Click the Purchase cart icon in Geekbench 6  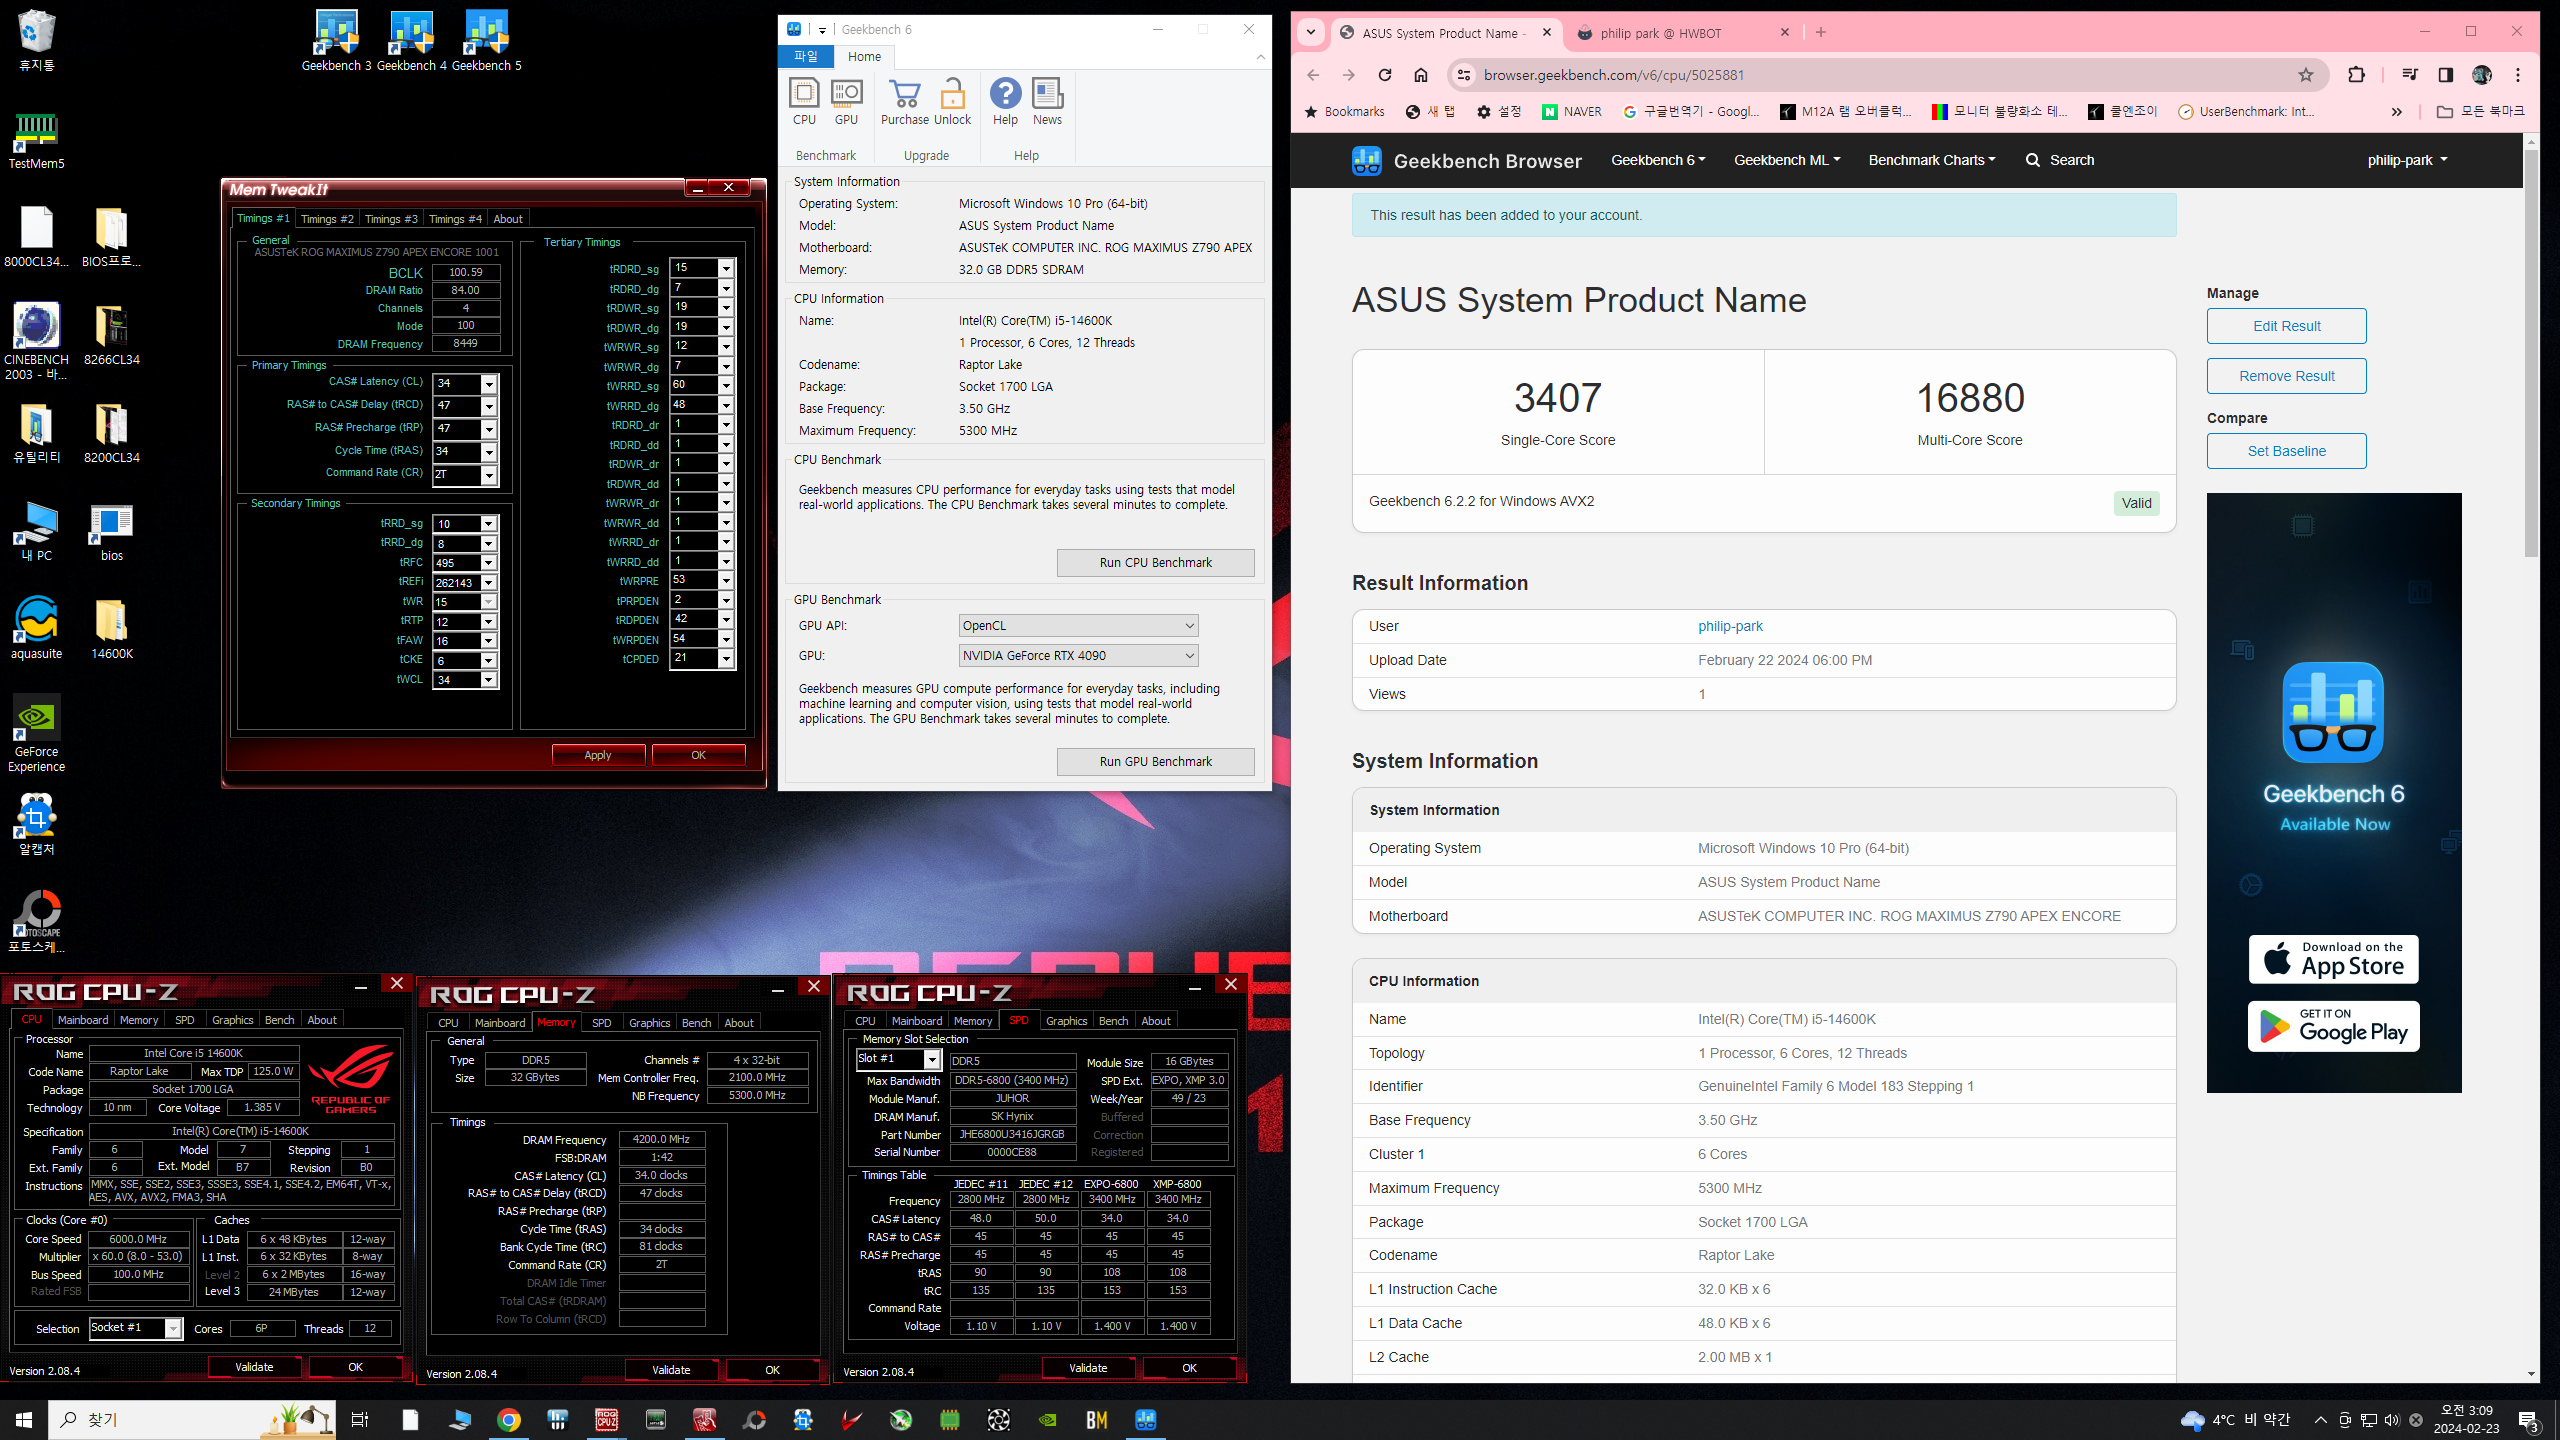(904, 101)
